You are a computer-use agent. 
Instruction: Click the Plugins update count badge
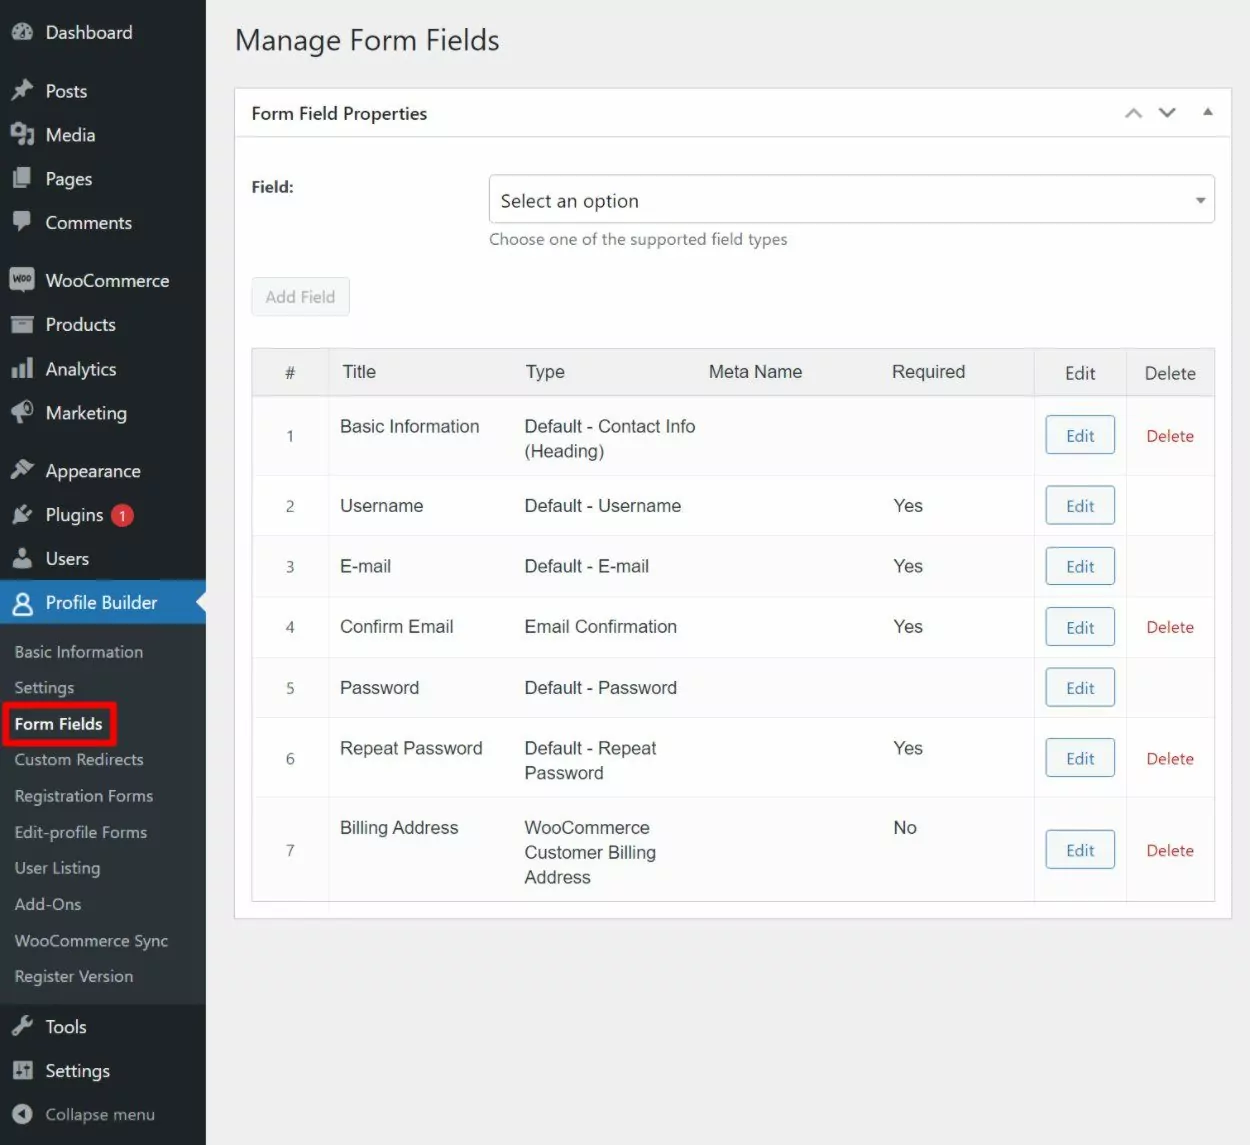[122, 516]
